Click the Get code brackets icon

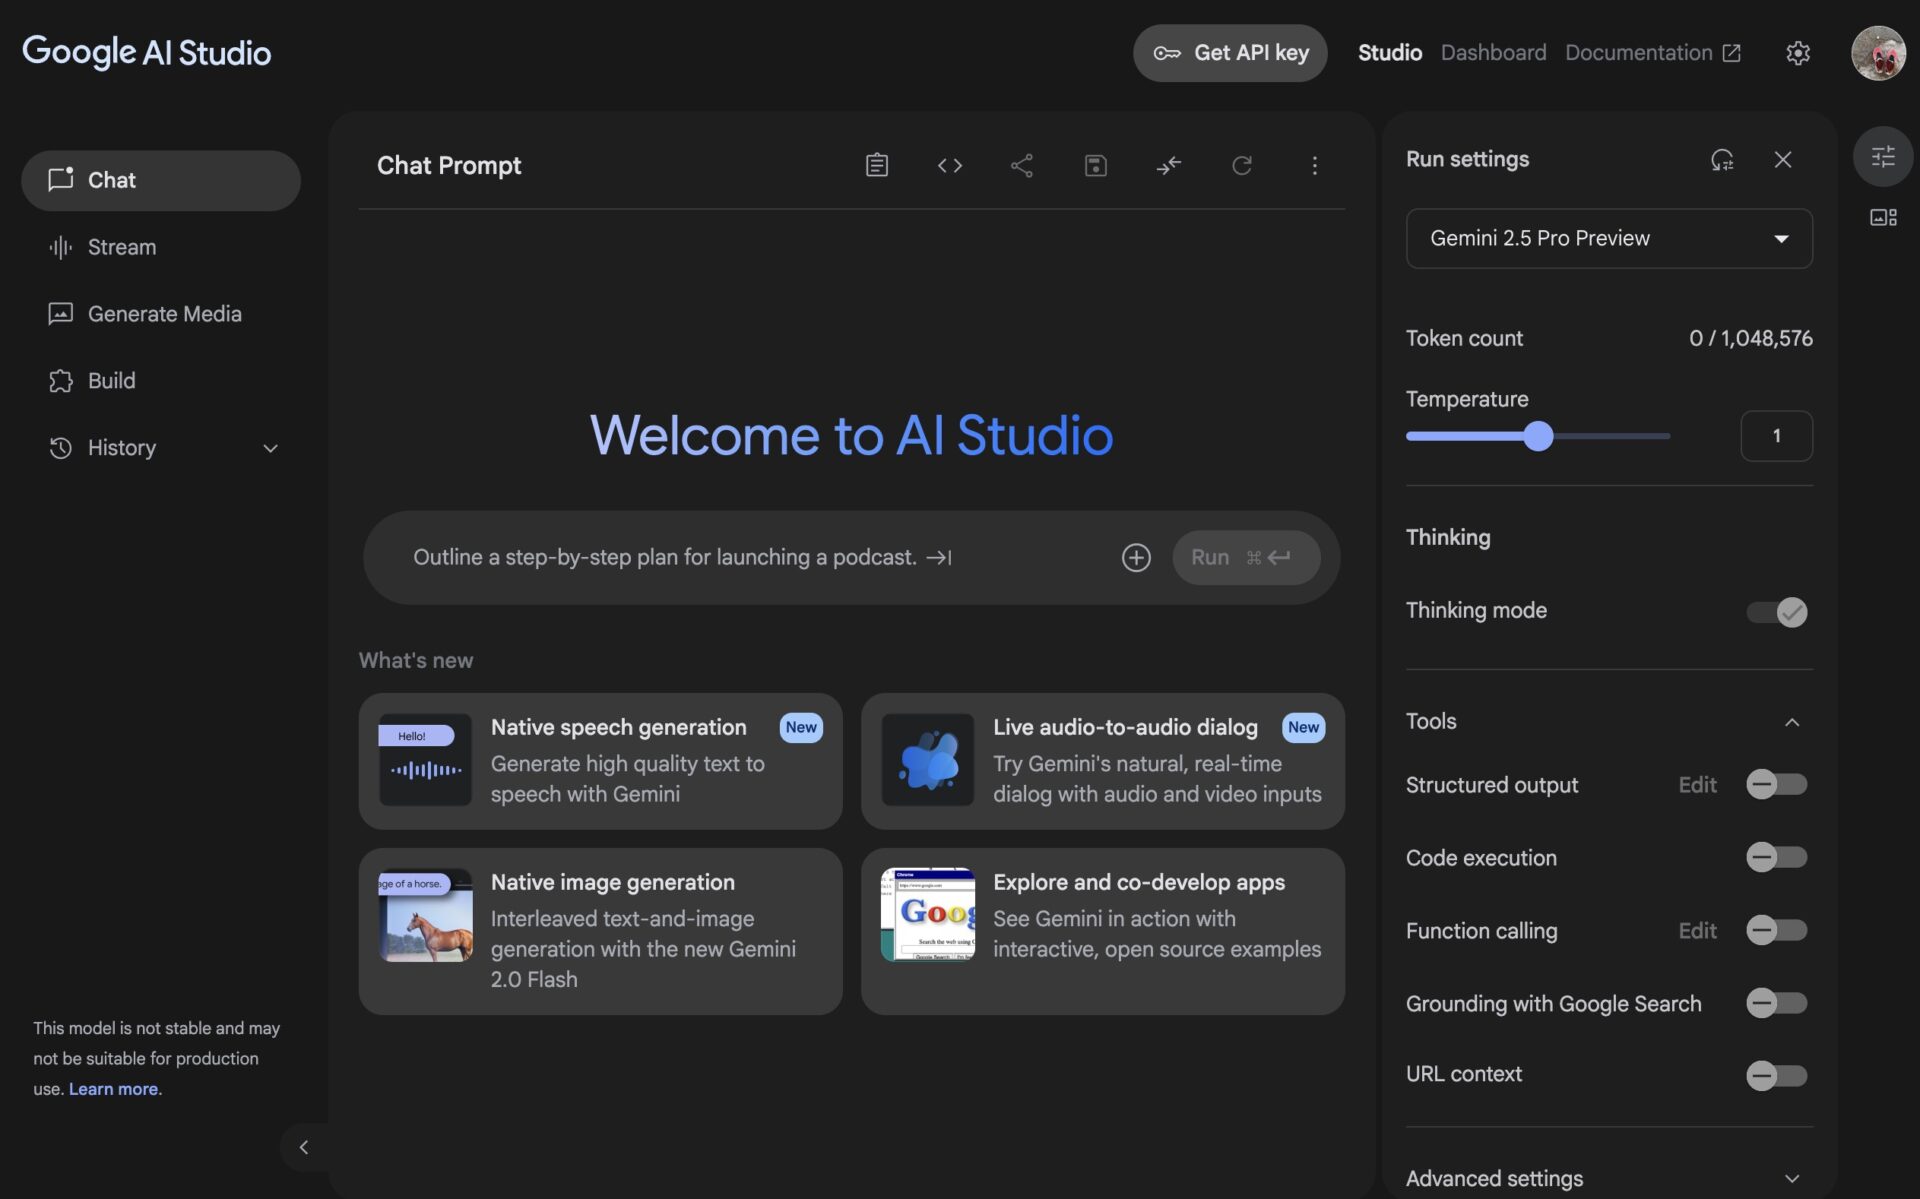coord(949,165)
